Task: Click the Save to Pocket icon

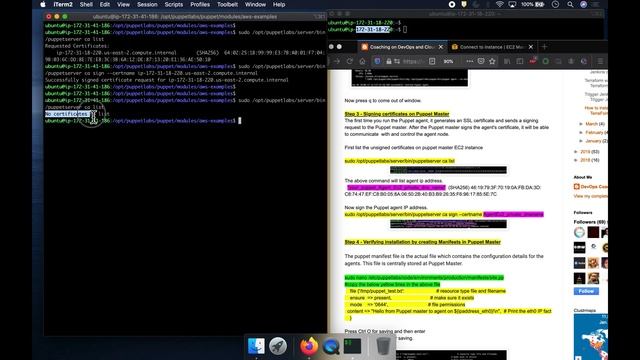Action: 481,61
